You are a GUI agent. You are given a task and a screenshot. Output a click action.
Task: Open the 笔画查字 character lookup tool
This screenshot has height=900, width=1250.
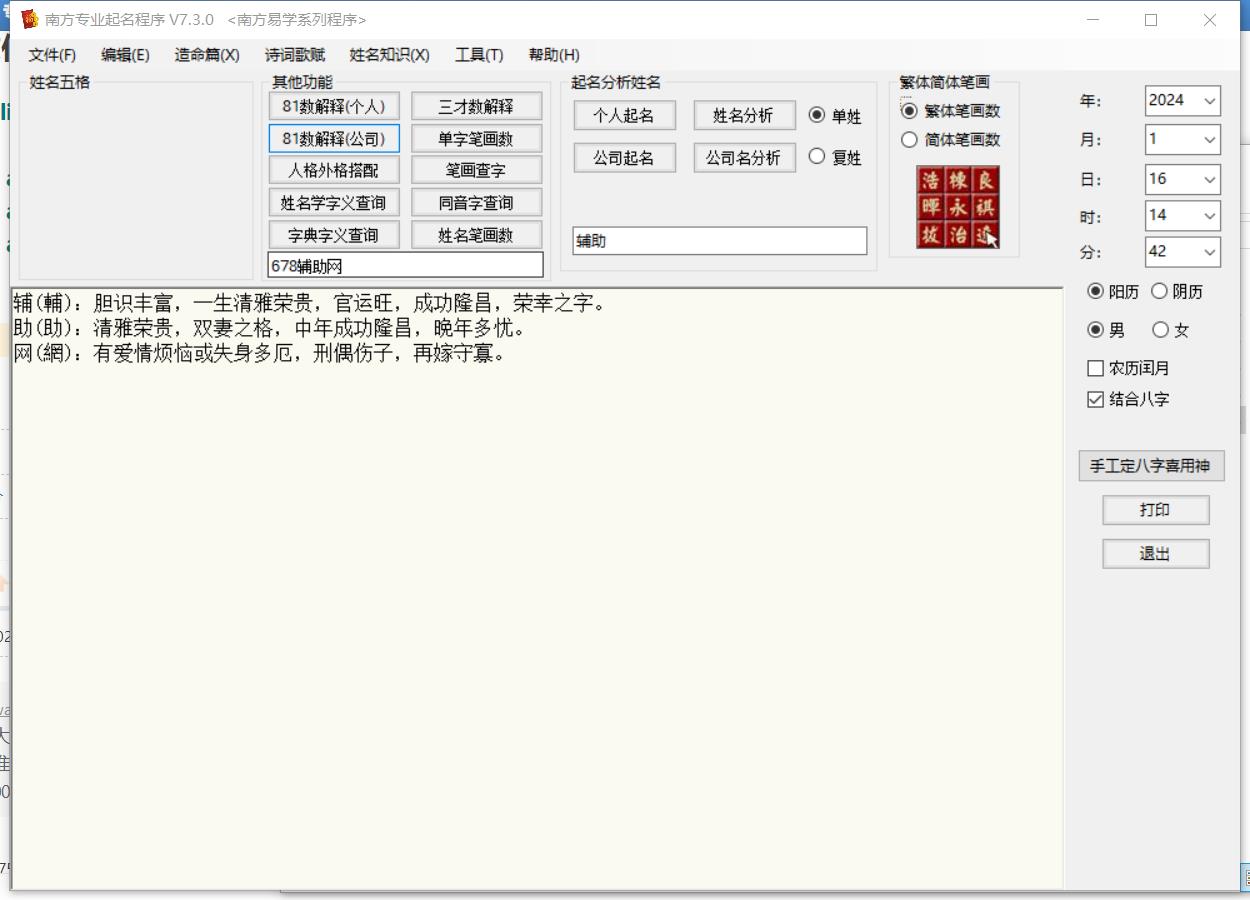tap(478, 170)
